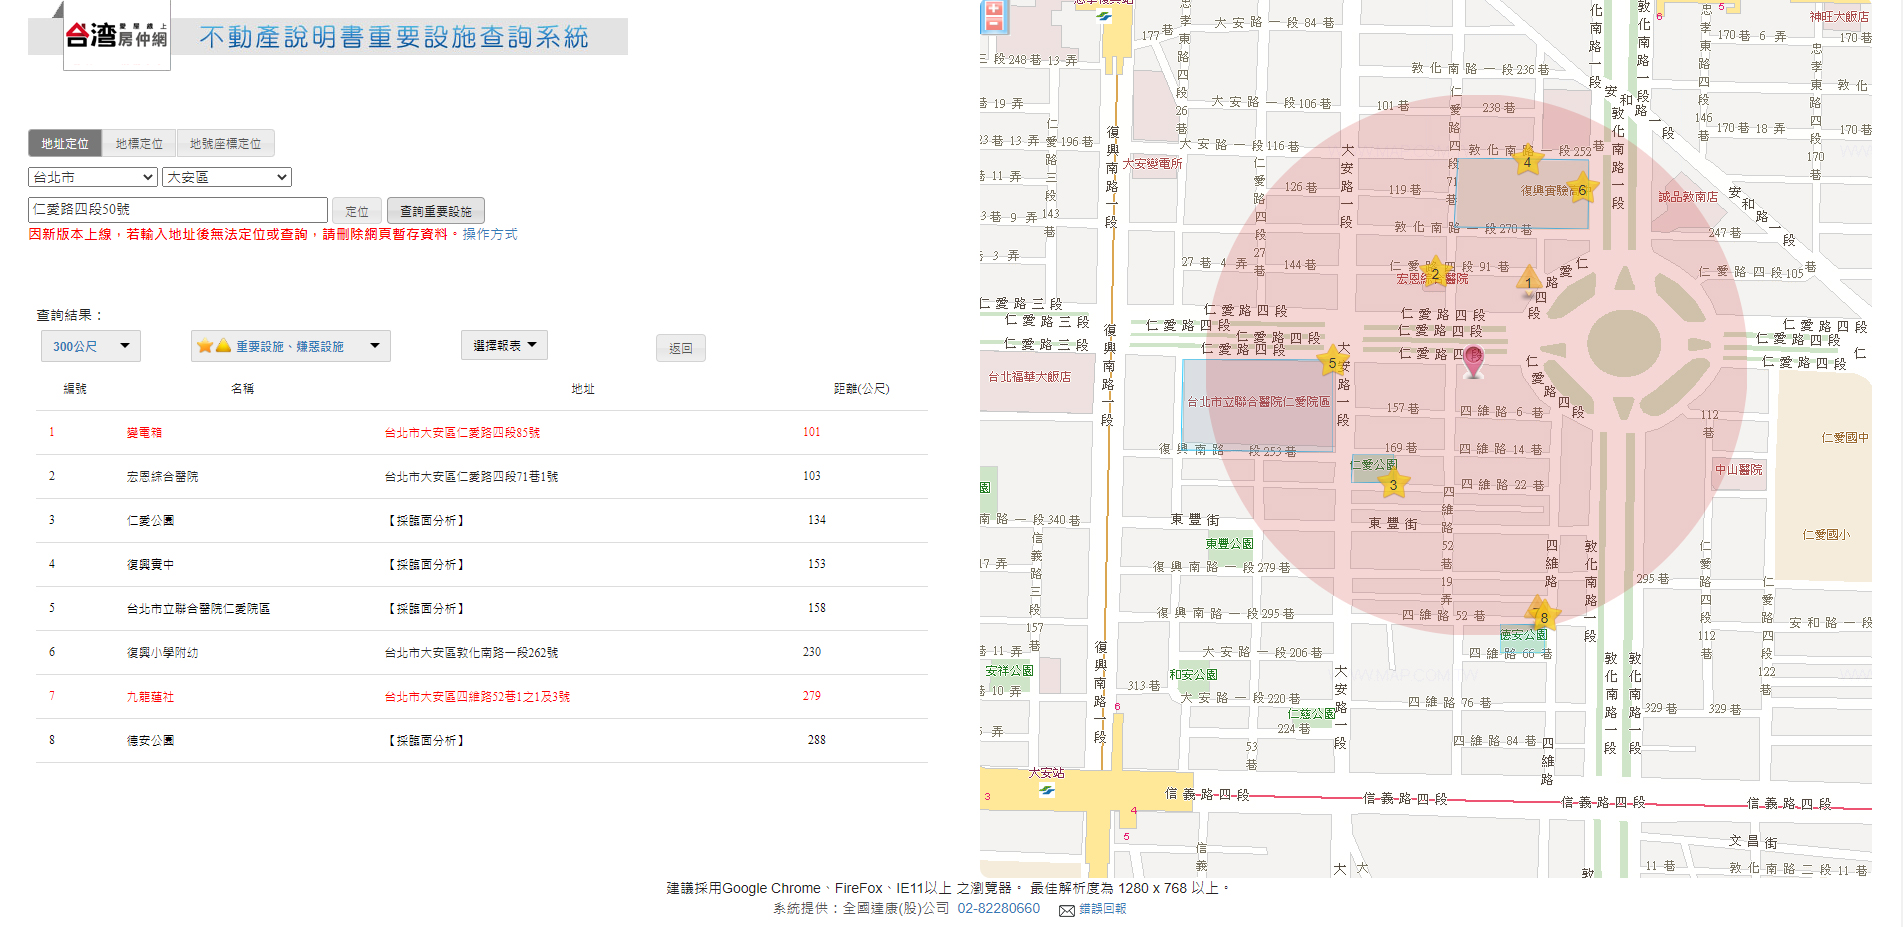Click star marker 2 at 宏恩綜合醫院
The width and height of the screenshot is (1903, 927).
point(1435,273)
